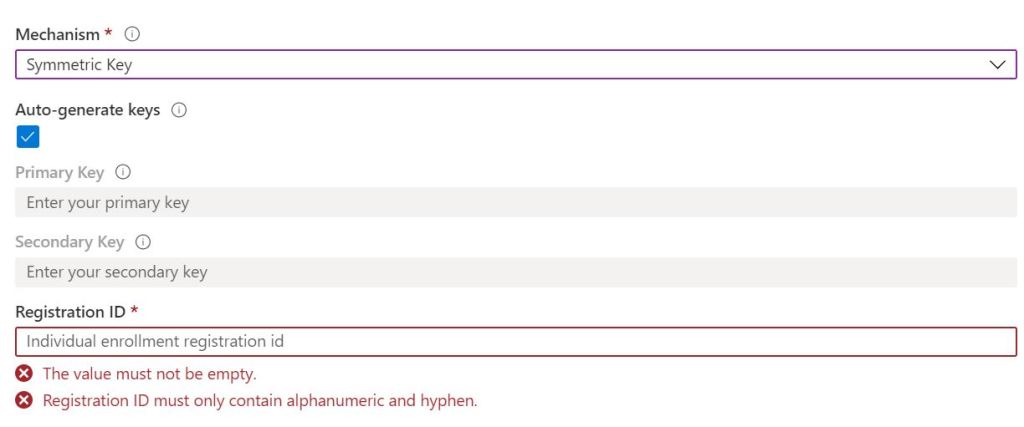Click the info icon beside Mechanism label
The height and width of the screenshot is (427, 1024).
(132, 35)
